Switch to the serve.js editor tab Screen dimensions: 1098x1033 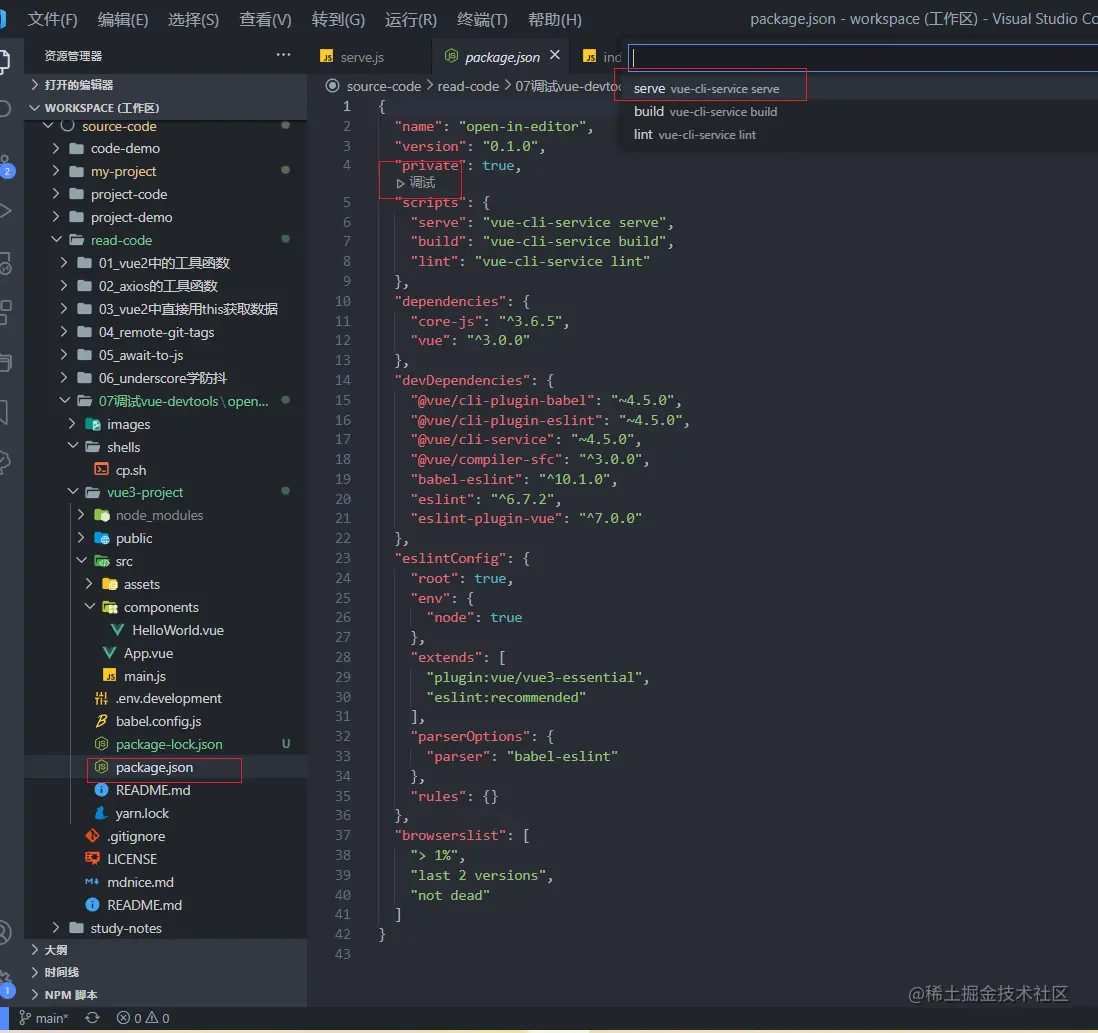[x=364, y=57]
